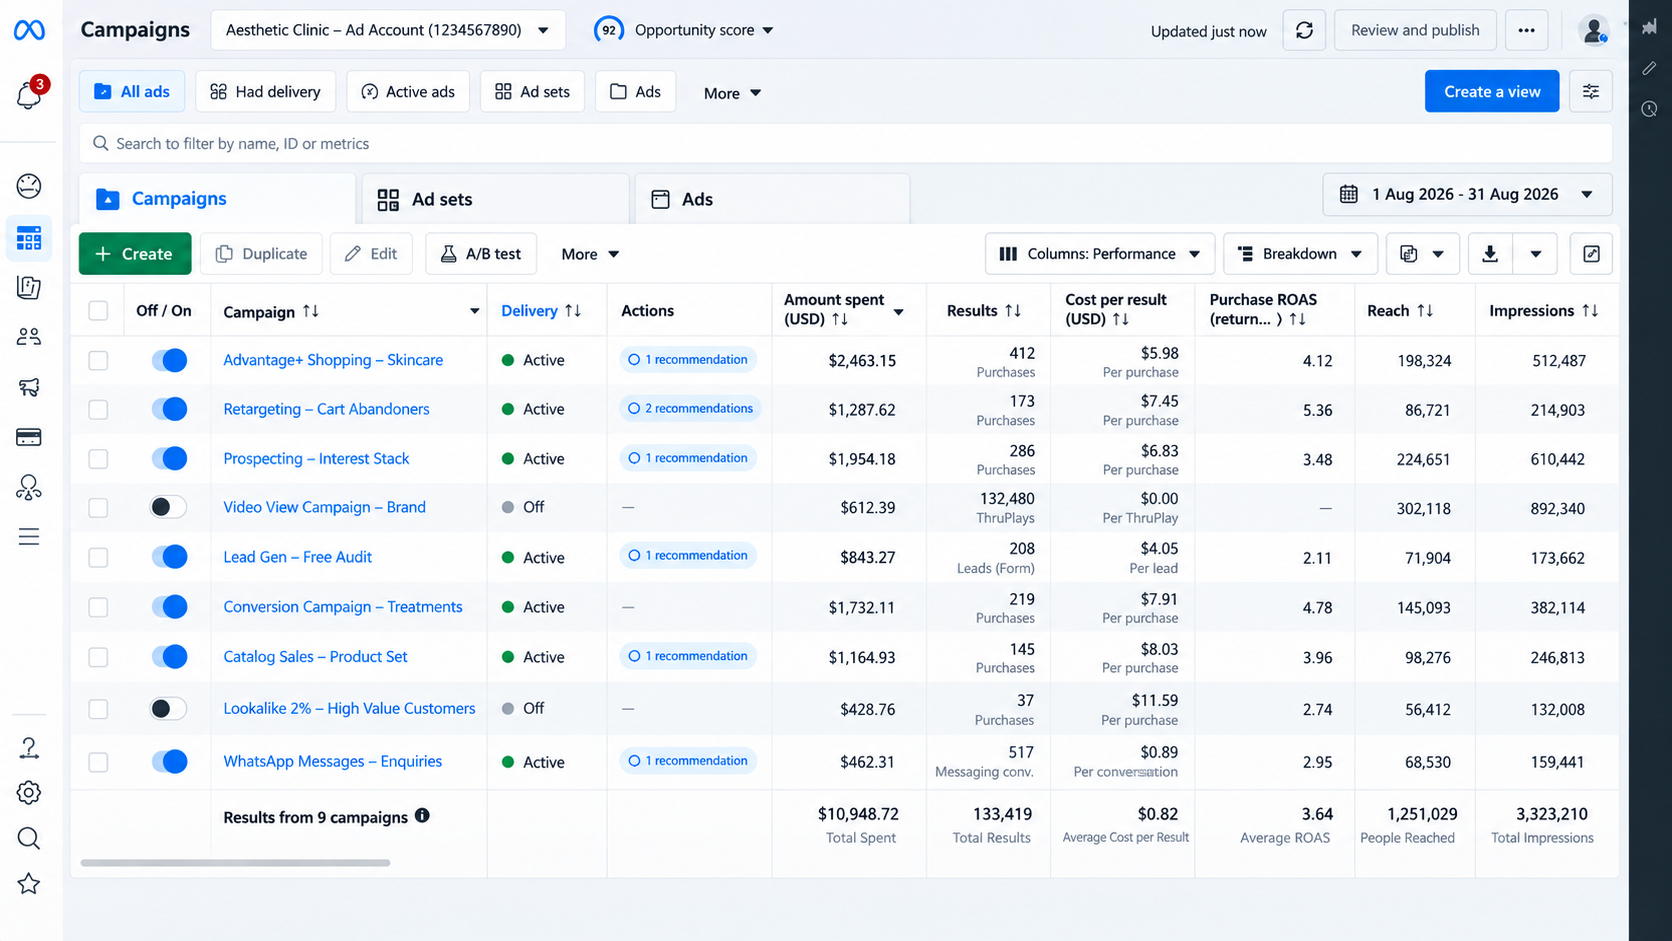Open the date range picker 1 Aug – 31 Aug 2026
The image size is (1672, 941).
coord(1467,194)
